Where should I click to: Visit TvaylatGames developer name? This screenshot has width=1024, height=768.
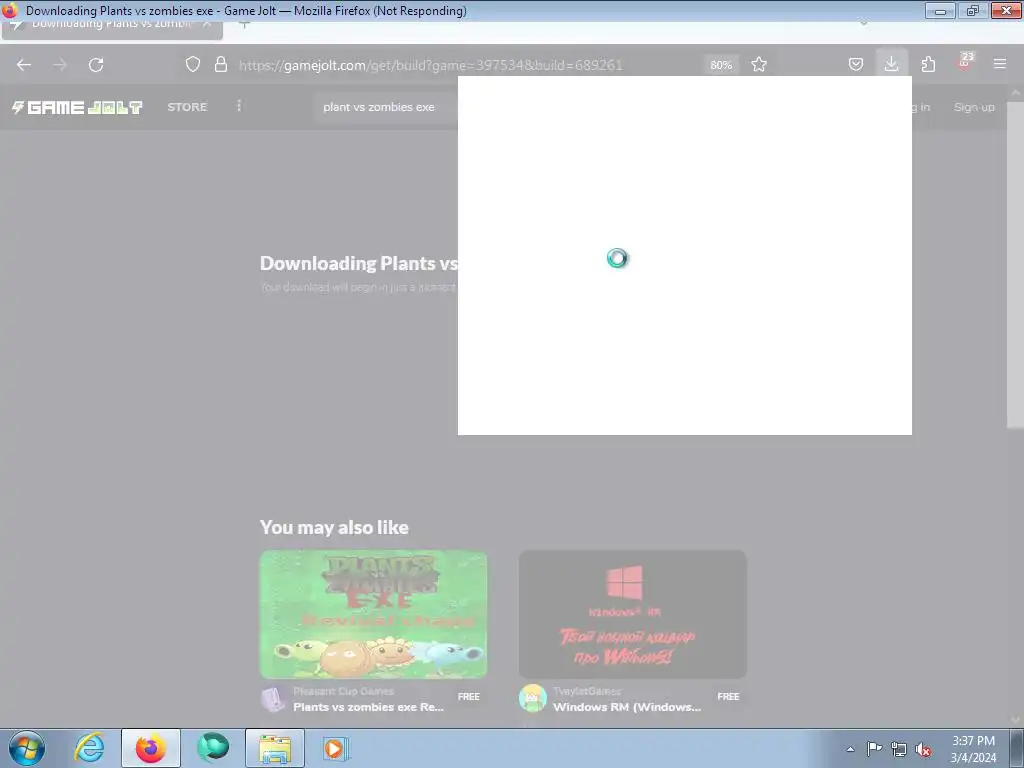587,691
